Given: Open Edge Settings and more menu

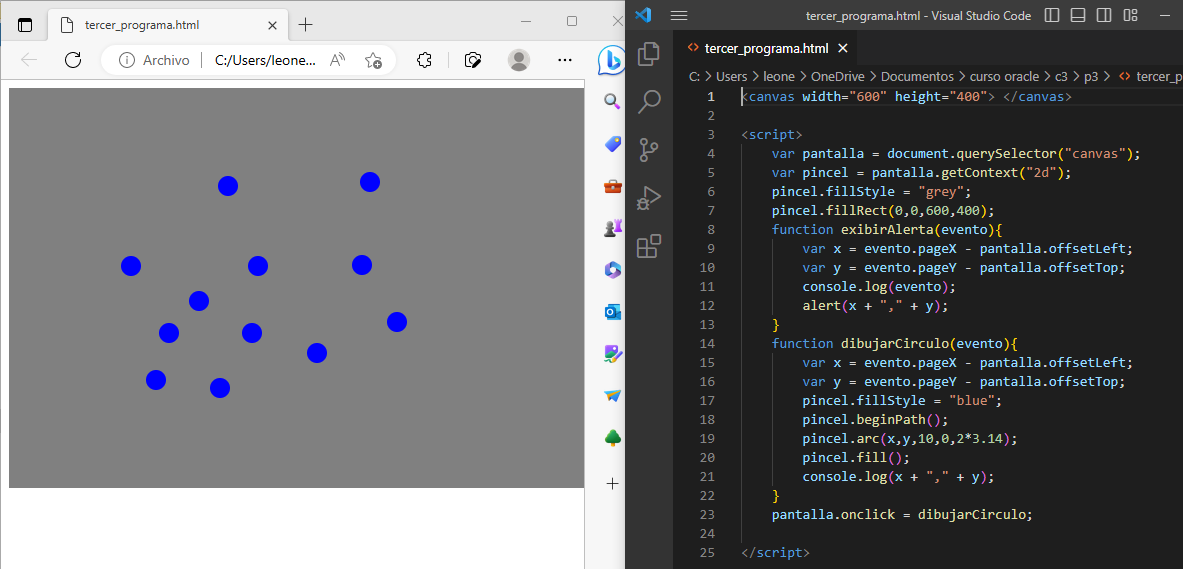Looking at the screenshot, I should pyautogui.click(x=564, y=60).
